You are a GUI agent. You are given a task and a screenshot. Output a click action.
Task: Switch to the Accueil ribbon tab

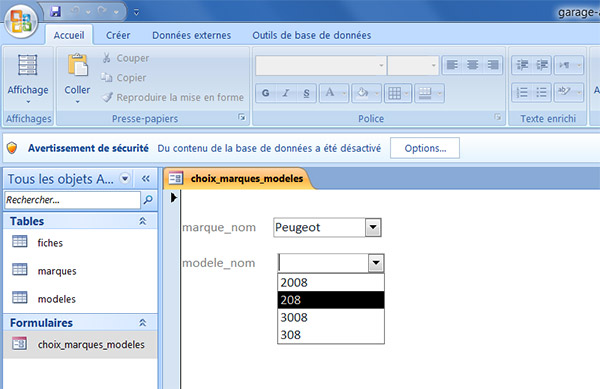[69, 35]
